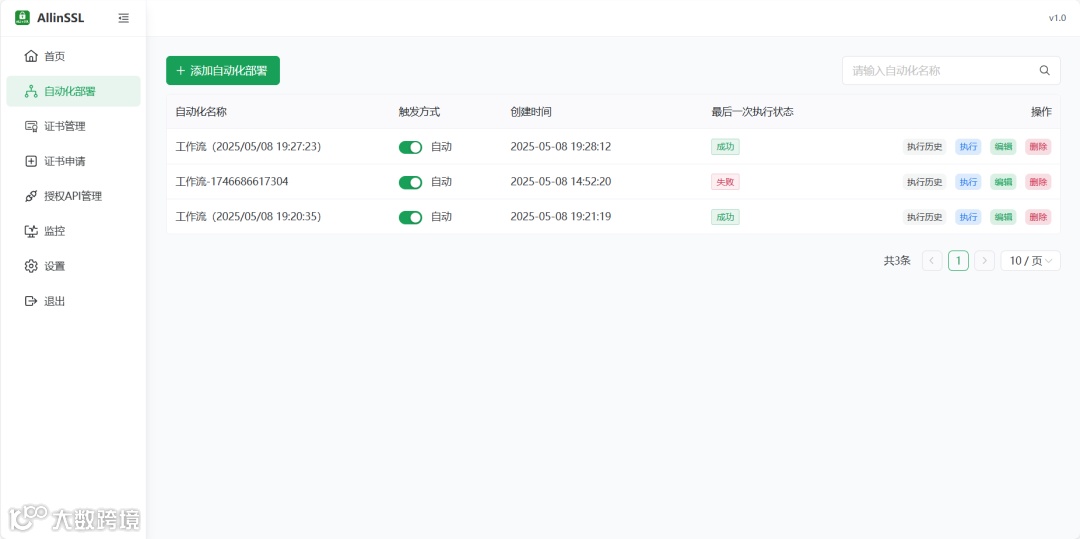
Task: Click the 操作 column header
Action: click(1041, 112)
